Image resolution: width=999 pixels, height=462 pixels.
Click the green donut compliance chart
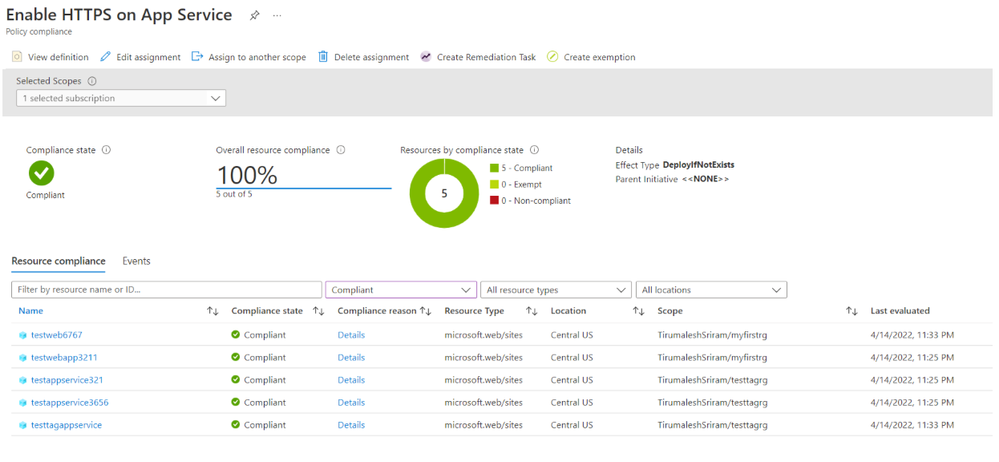pos(444,194)
